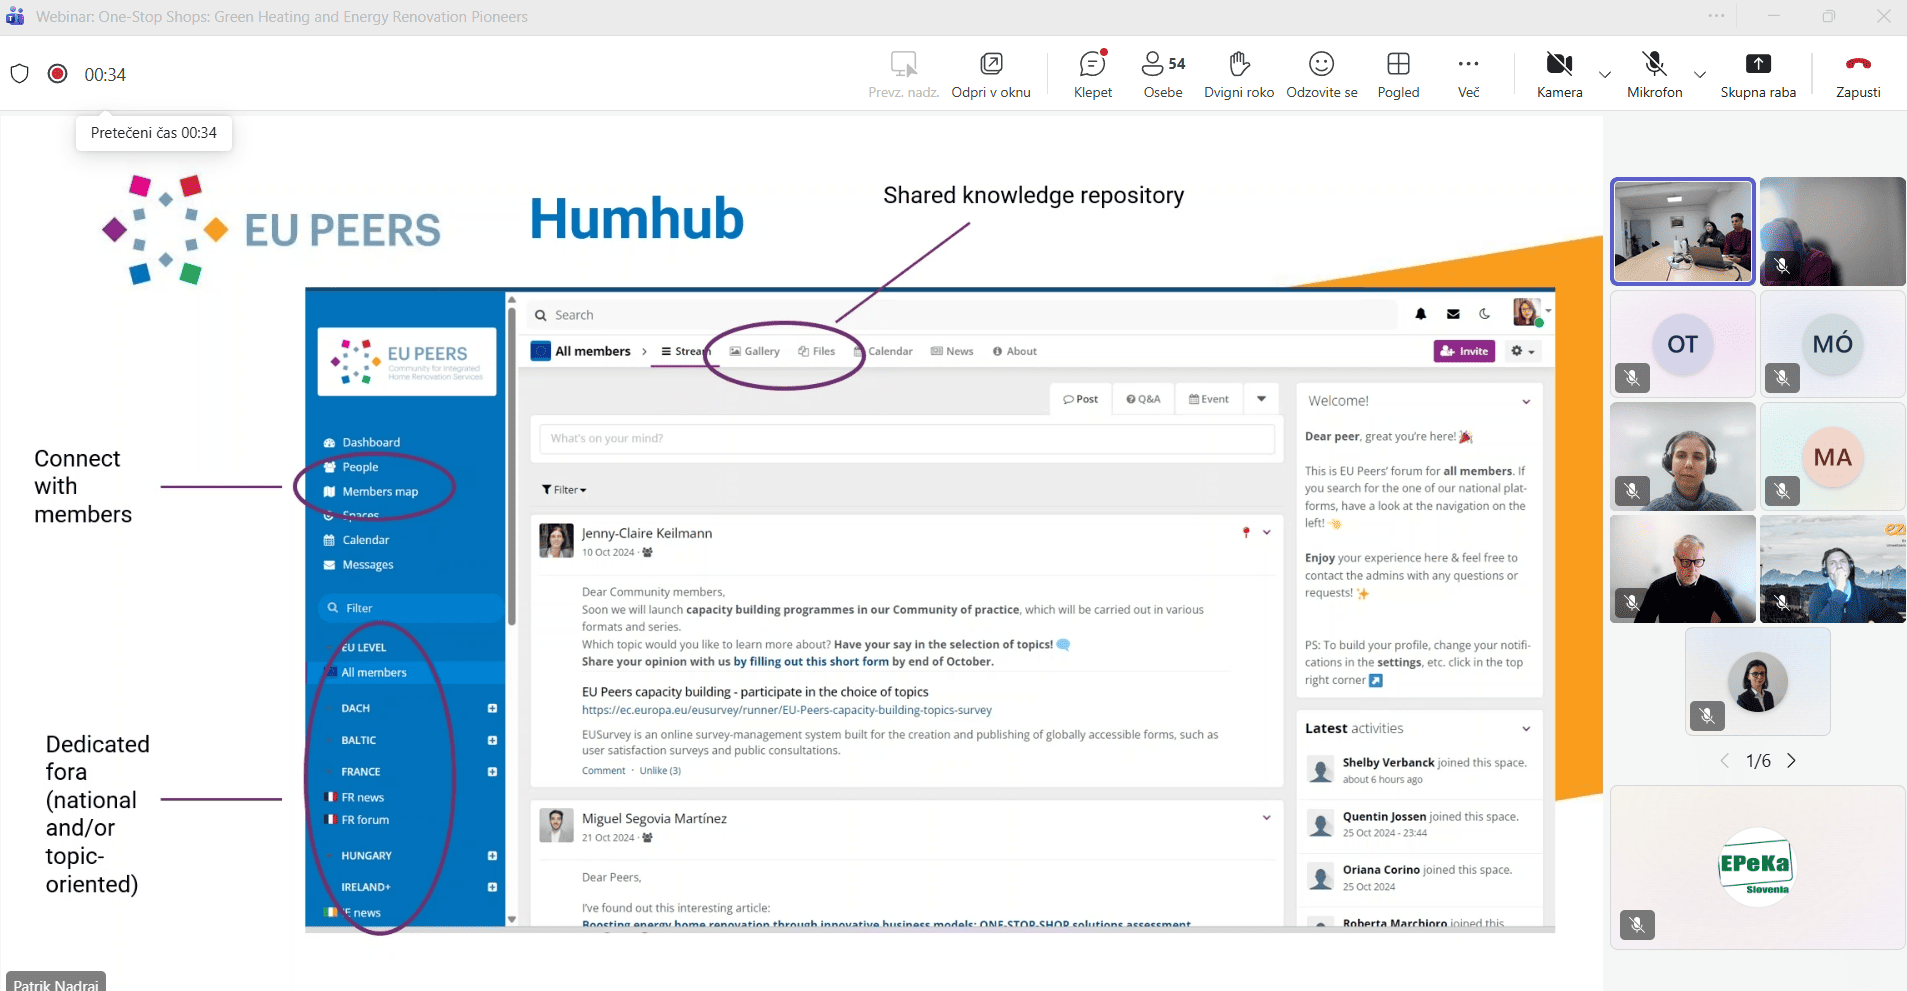Open the Klepet chat panel
This screenshot has height=991, width=1907.
(x=1092, y=75)
